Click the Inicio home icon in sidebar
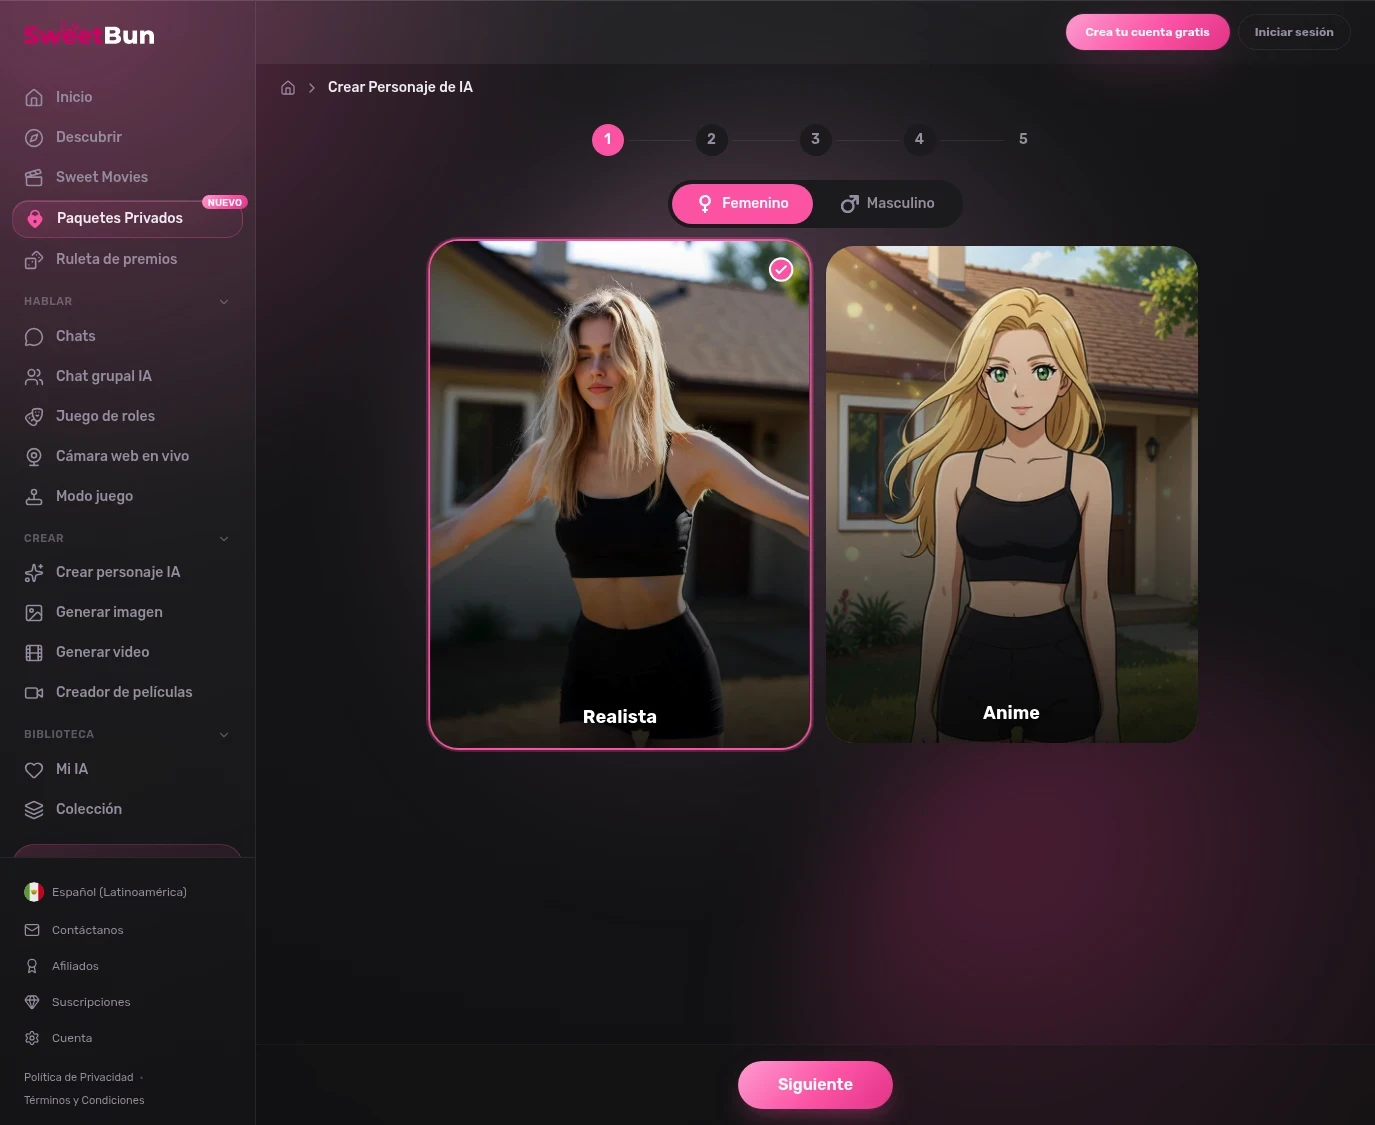This screenshot has height=1125, width=1375. (34, 97)
